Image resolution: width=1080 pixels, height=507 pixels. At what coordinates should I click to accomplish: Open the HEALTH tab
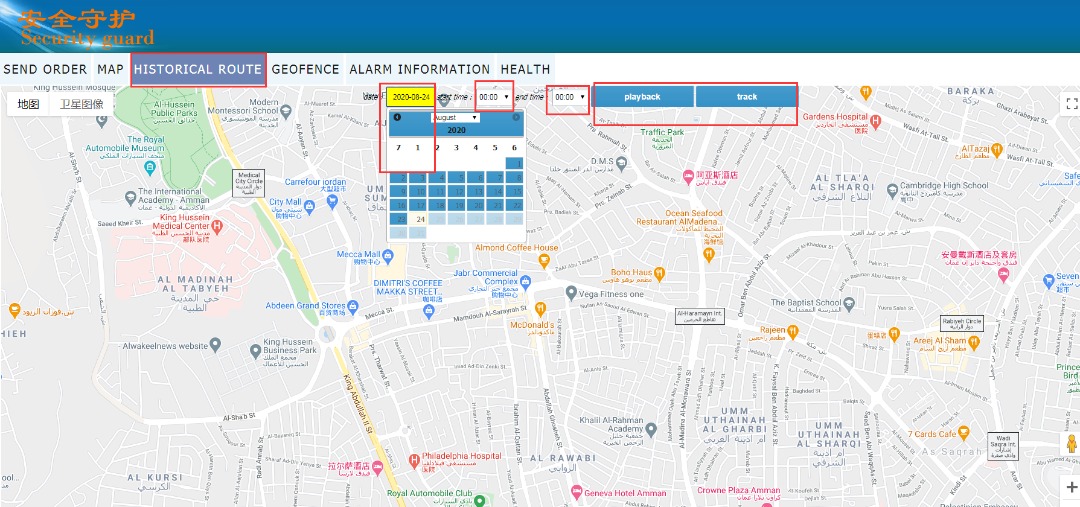click(x=525, y=69)
